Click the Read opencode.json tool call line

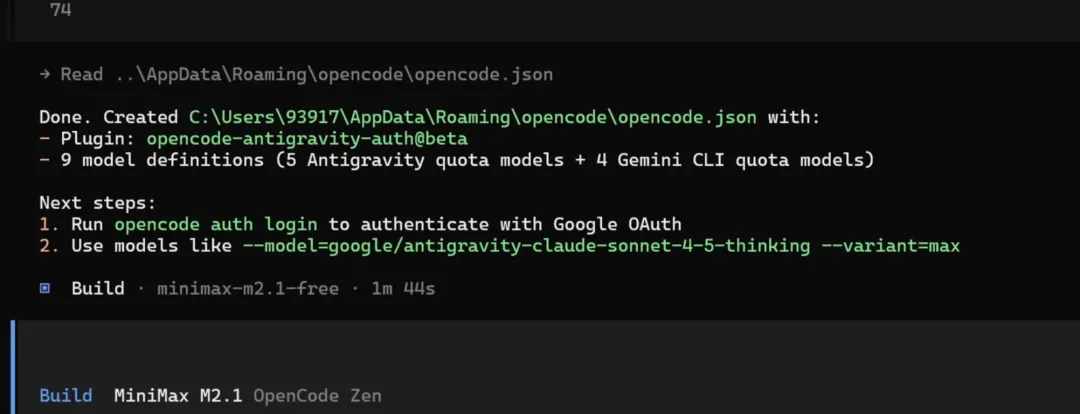coord(305,75)
